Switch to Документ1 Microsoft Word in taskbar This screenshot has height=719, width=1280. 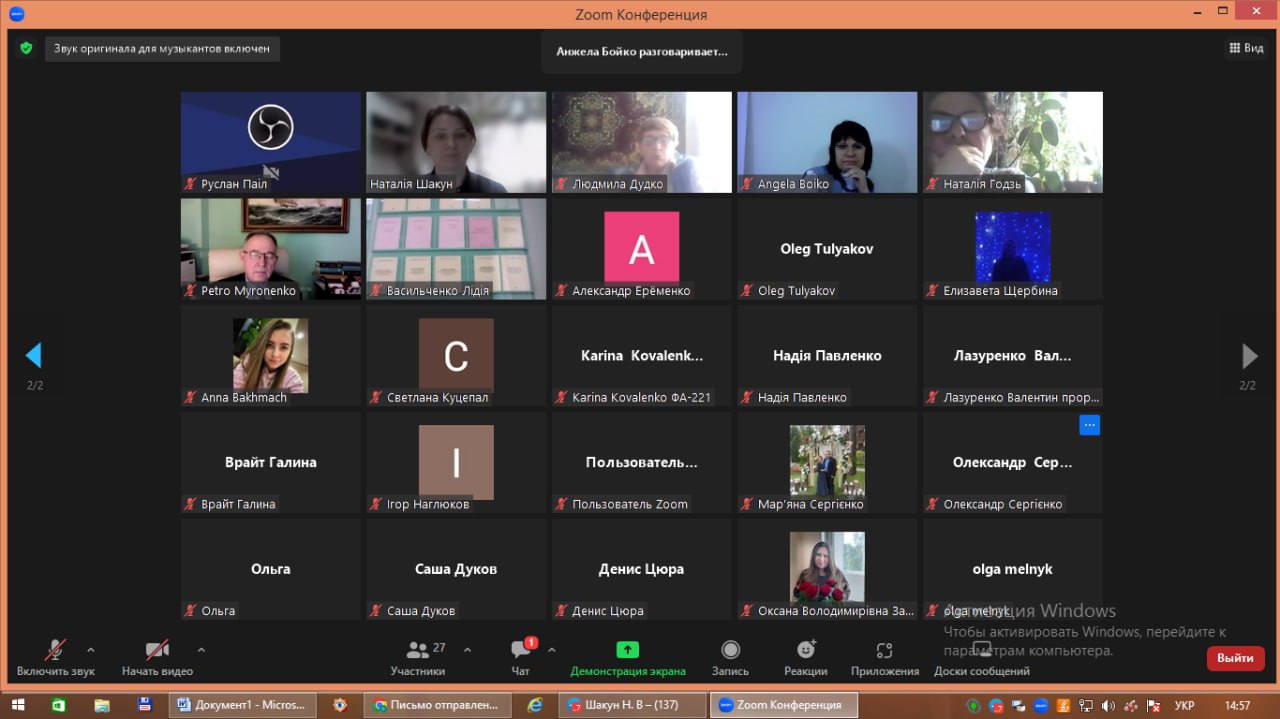pos(242,705)
